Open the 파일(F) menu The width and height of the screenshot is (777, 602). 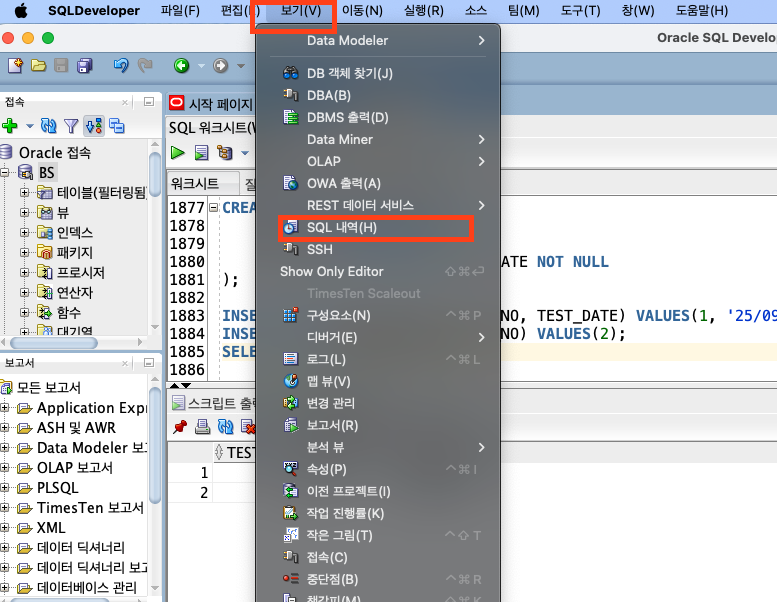(180, 10)
